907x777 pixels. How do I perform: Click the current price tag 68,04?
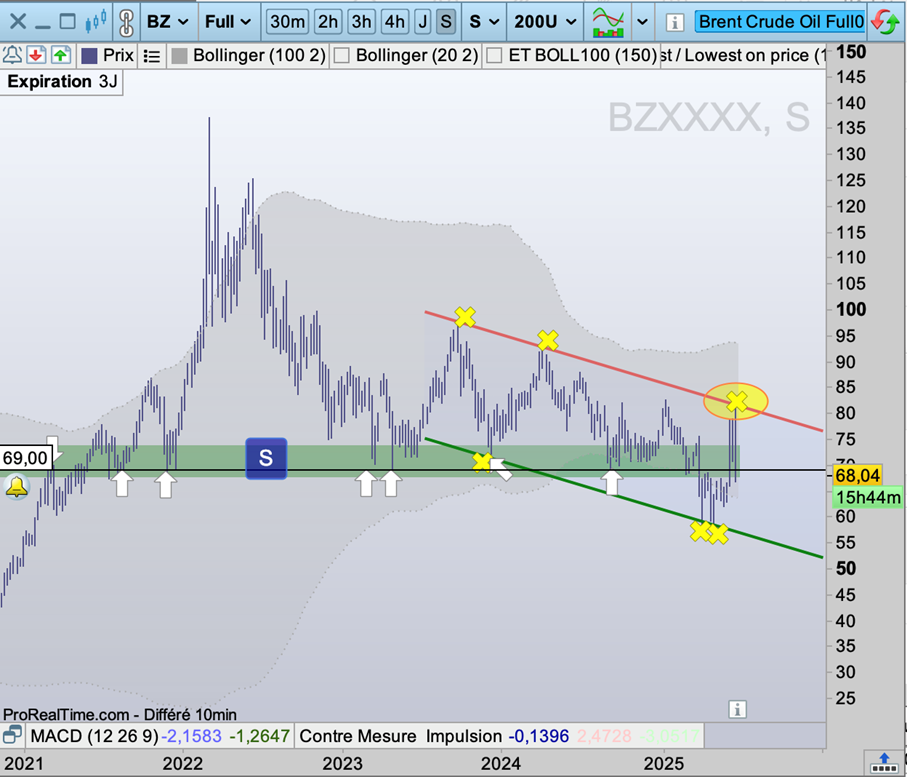857,476
